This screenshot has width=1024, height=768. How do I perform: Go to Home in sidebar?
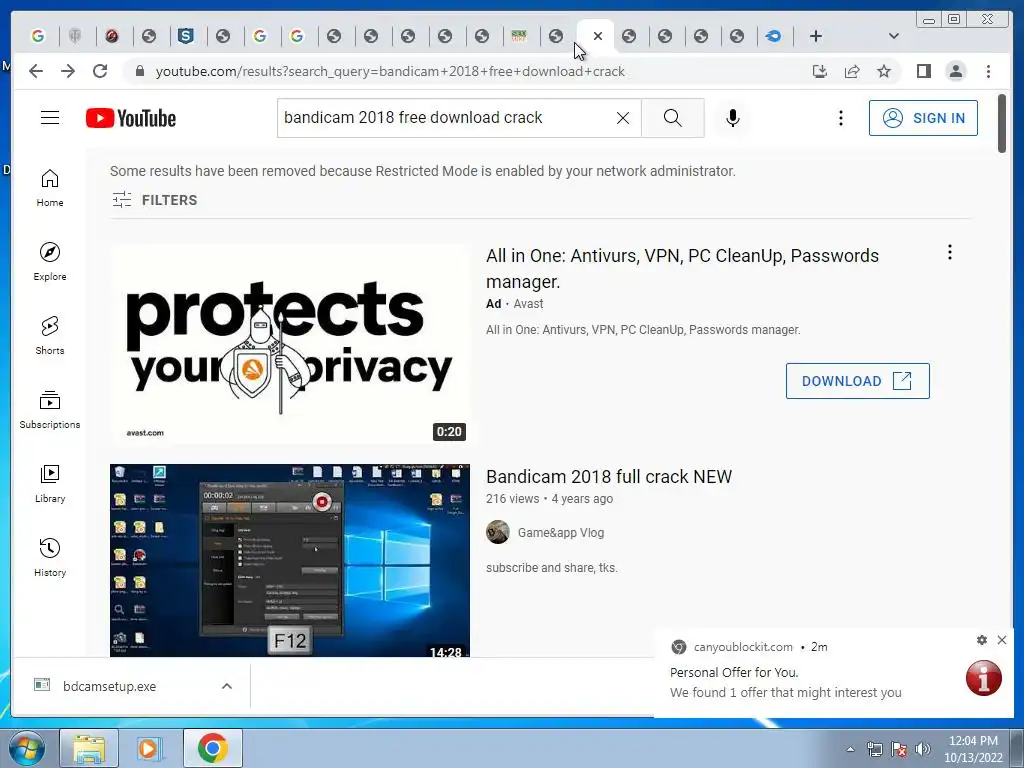50,188
